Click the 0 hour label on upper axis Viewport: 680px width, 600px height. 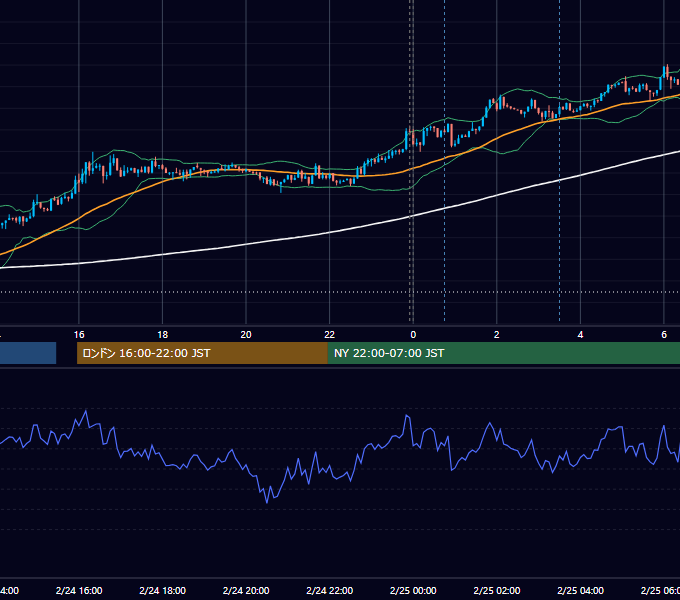413,335
